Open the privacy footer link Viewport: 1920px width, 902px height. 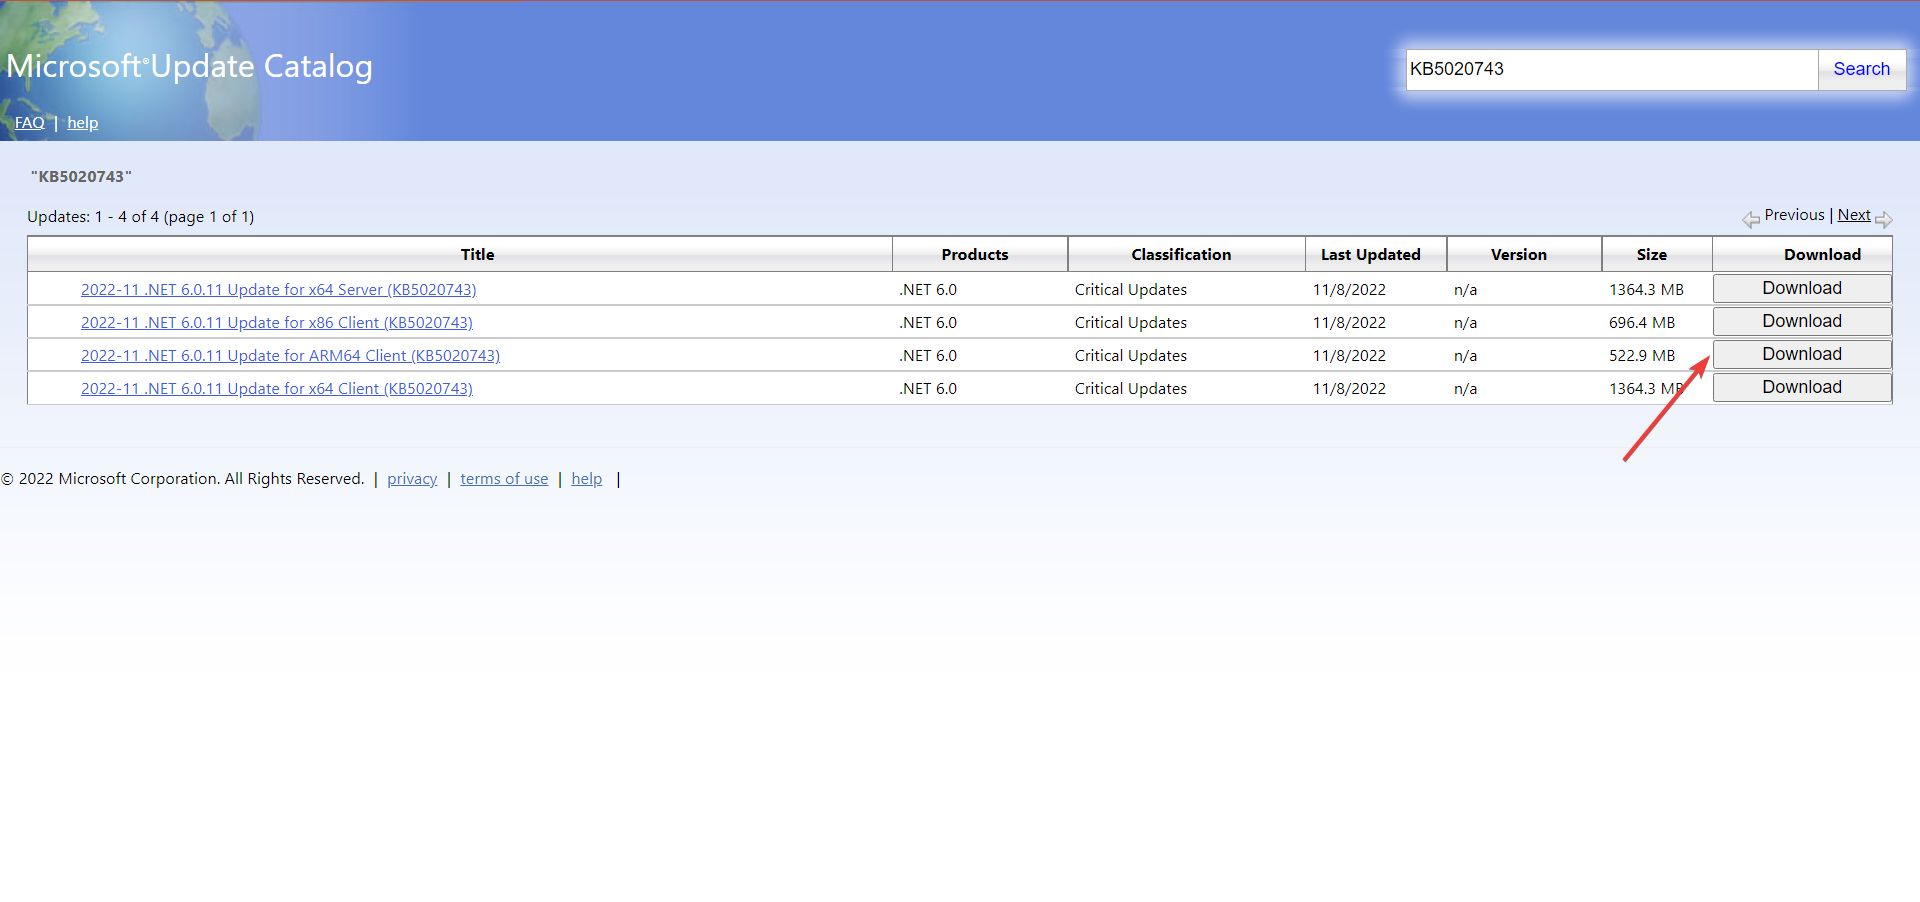tap(412, 479)
